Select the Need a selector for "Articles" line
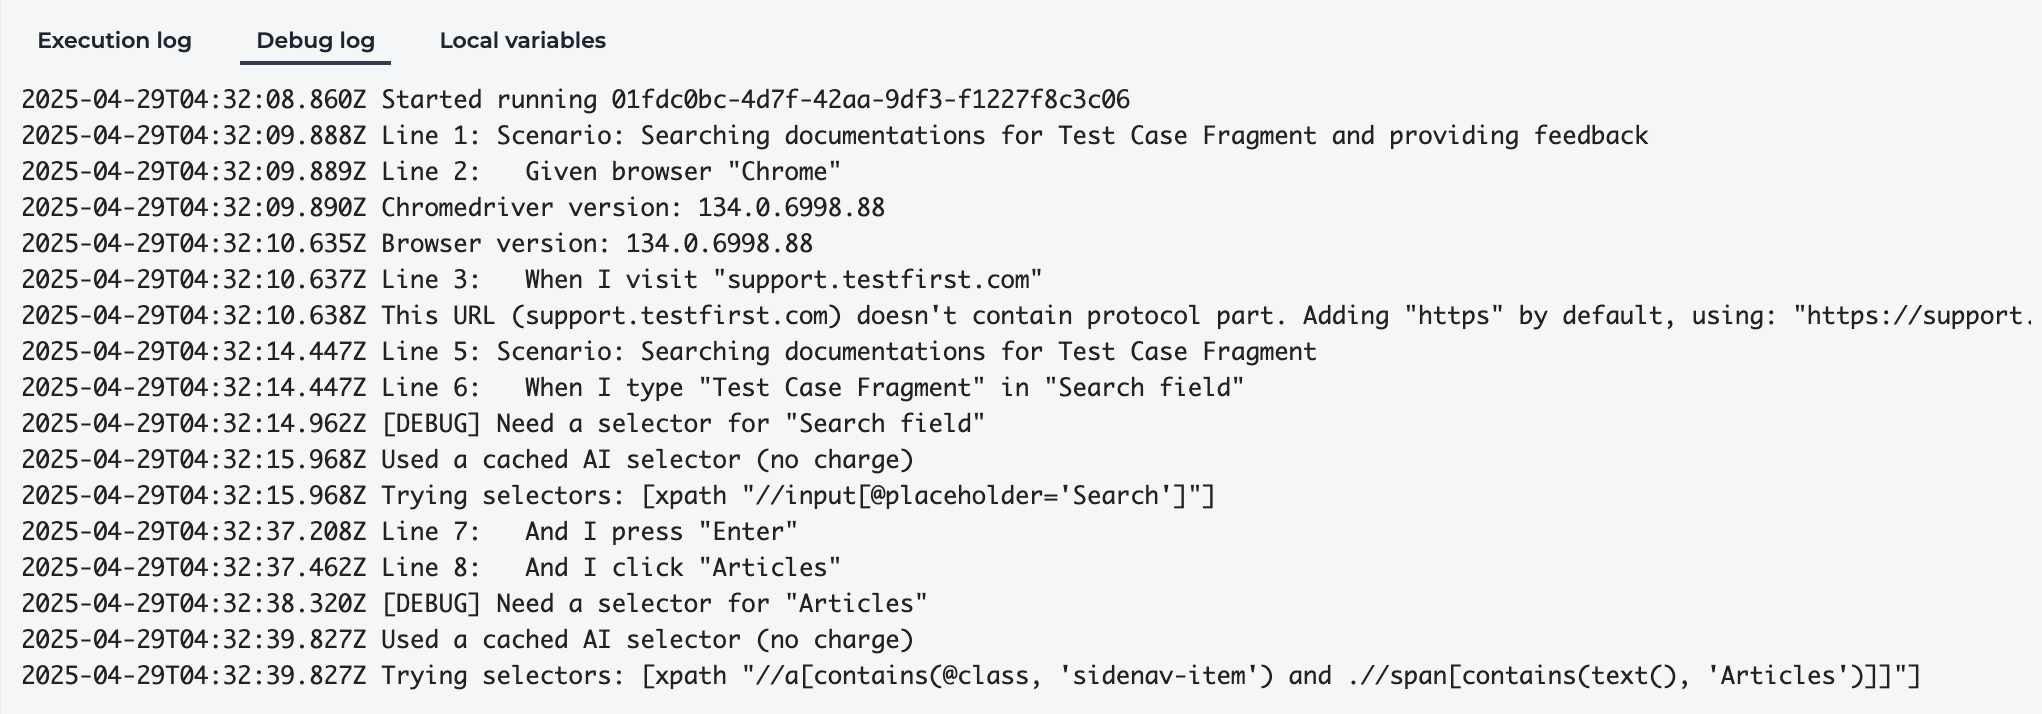Viewport: 2042px width, 714px height. (x=474, y=604)
